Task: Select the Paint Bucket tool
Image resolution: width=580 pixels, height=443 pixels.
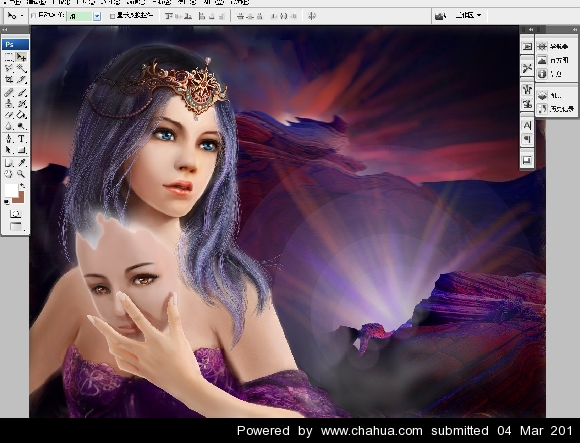Action: (x=21, y=115)
